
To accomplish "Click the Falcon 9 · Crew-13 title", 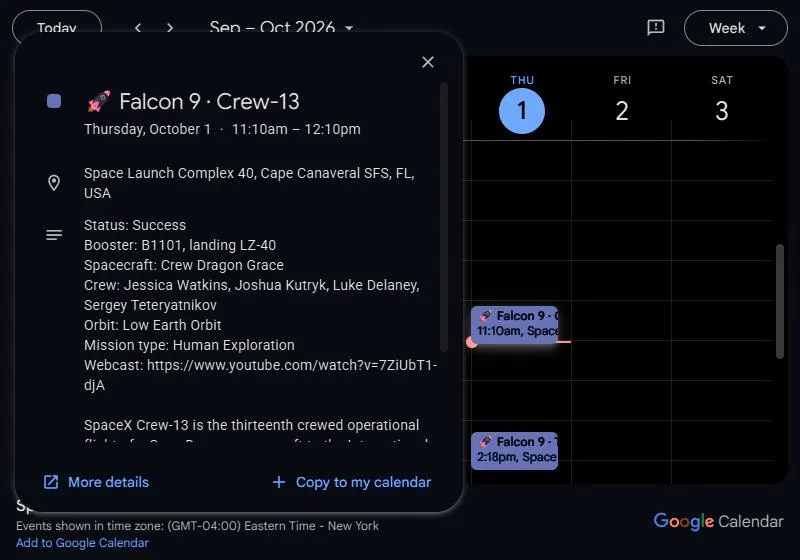I will click(x=209, y=101).
